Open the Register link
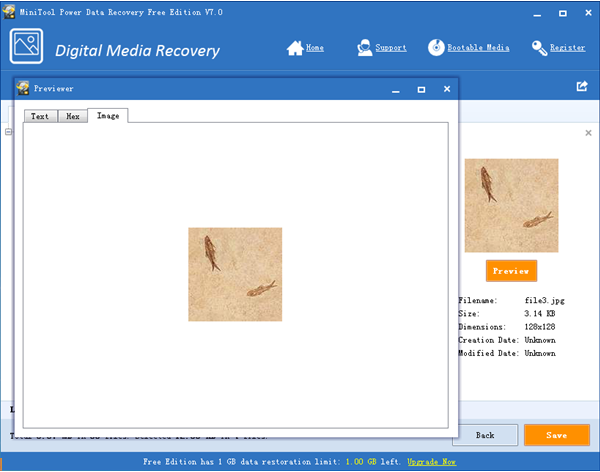600x472 pixels. pos(567,48)
